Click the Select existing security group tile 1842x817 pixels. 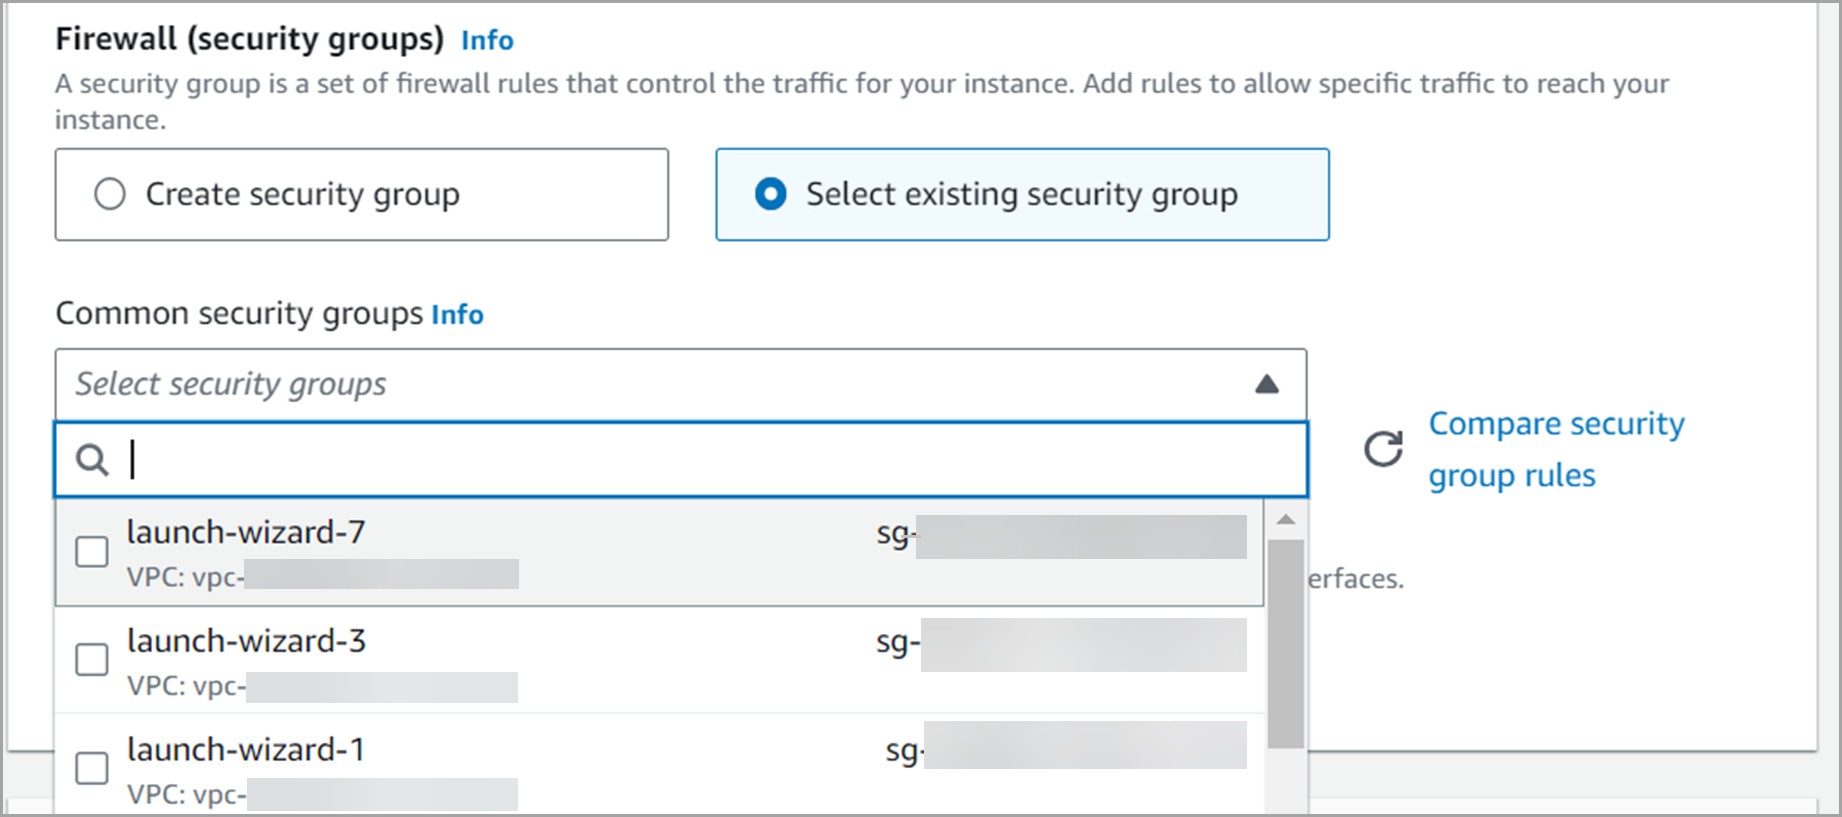tap(1022, 194)
